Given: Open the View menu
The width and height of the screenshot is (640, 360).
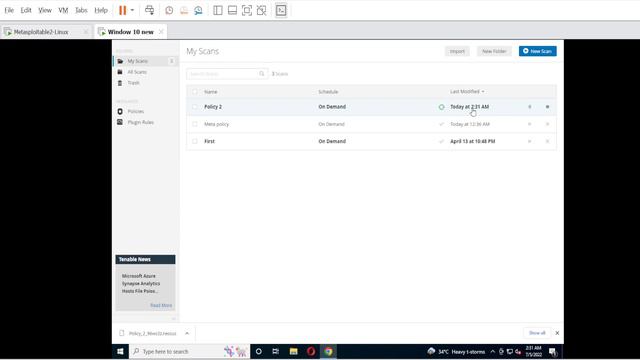Looking at the screenshot, I should (x=45, y=10).
